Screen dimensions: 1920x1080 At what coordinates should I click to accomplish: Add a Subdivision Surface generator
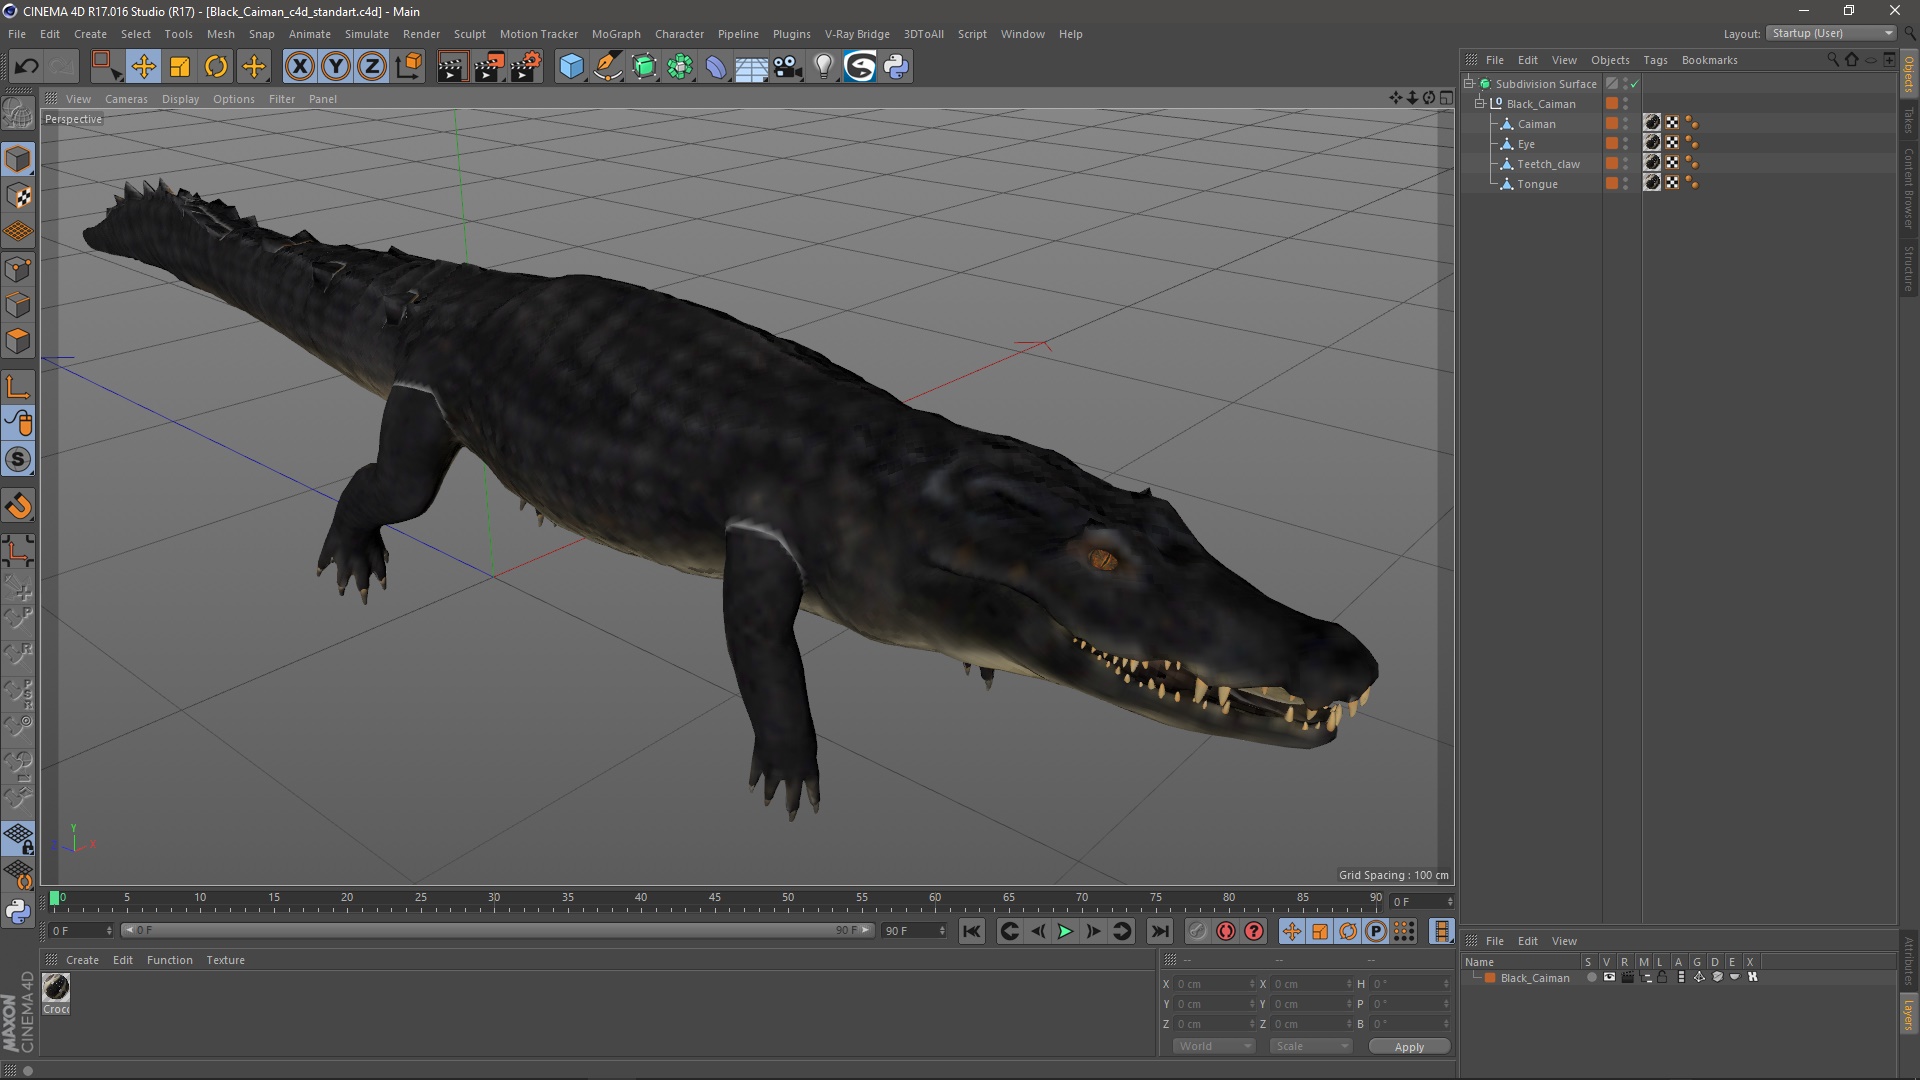644,67
